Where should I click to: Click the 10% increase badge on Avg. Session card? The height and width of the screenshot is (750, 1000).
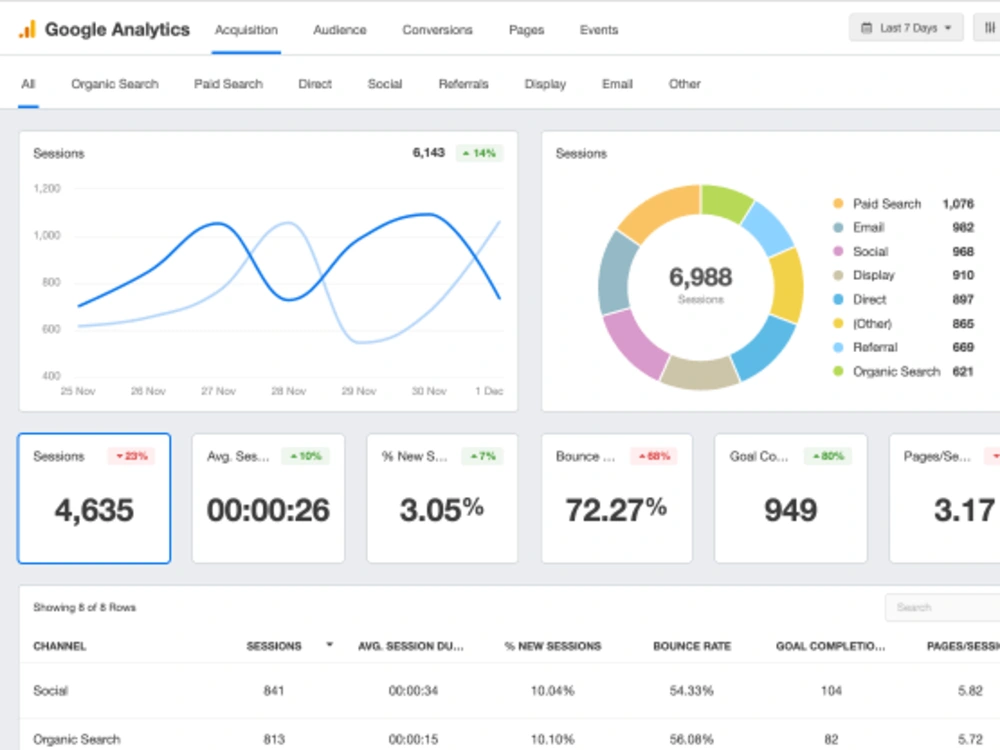point(305,456)
